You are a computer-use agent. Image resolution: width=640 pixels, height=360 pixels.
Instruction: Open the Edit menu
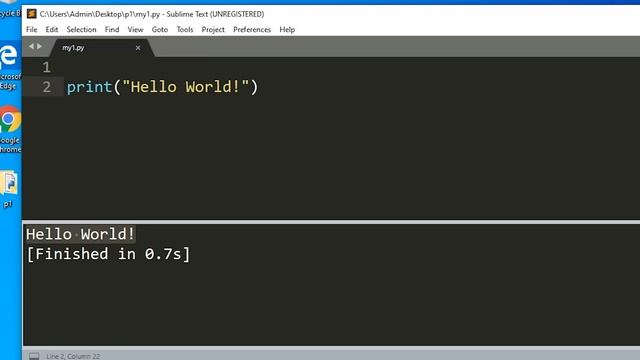click(52, 29)
